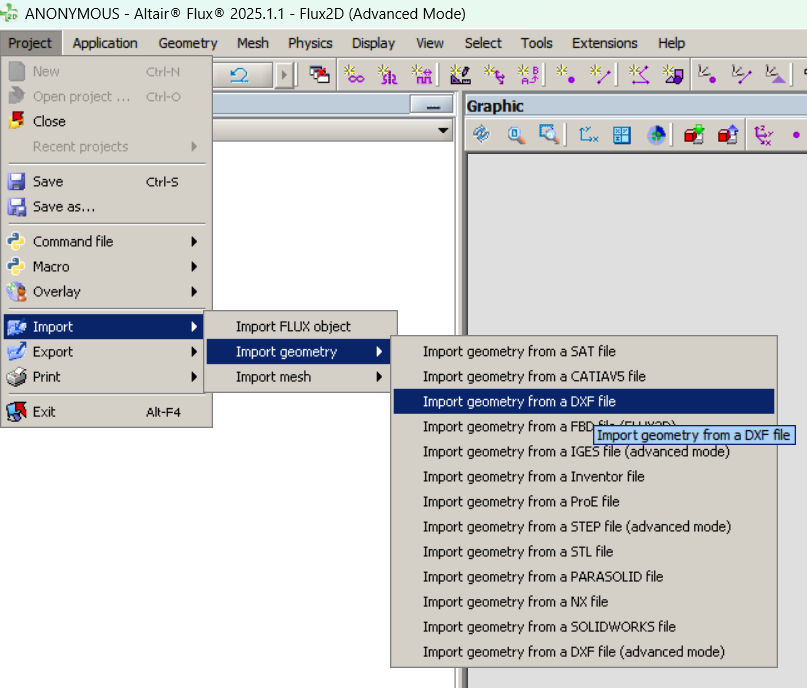Viewport: 807px width, 688px height.
Task: Click the select points icon
Action: click(x=707, y=75)
